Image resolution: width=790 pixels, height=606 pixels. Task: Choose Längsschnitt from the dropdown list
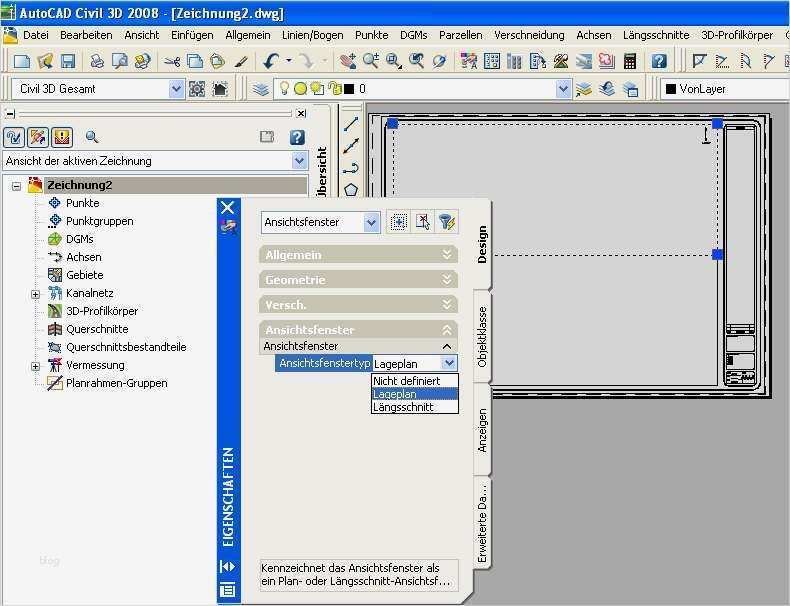tap(404, 407)
